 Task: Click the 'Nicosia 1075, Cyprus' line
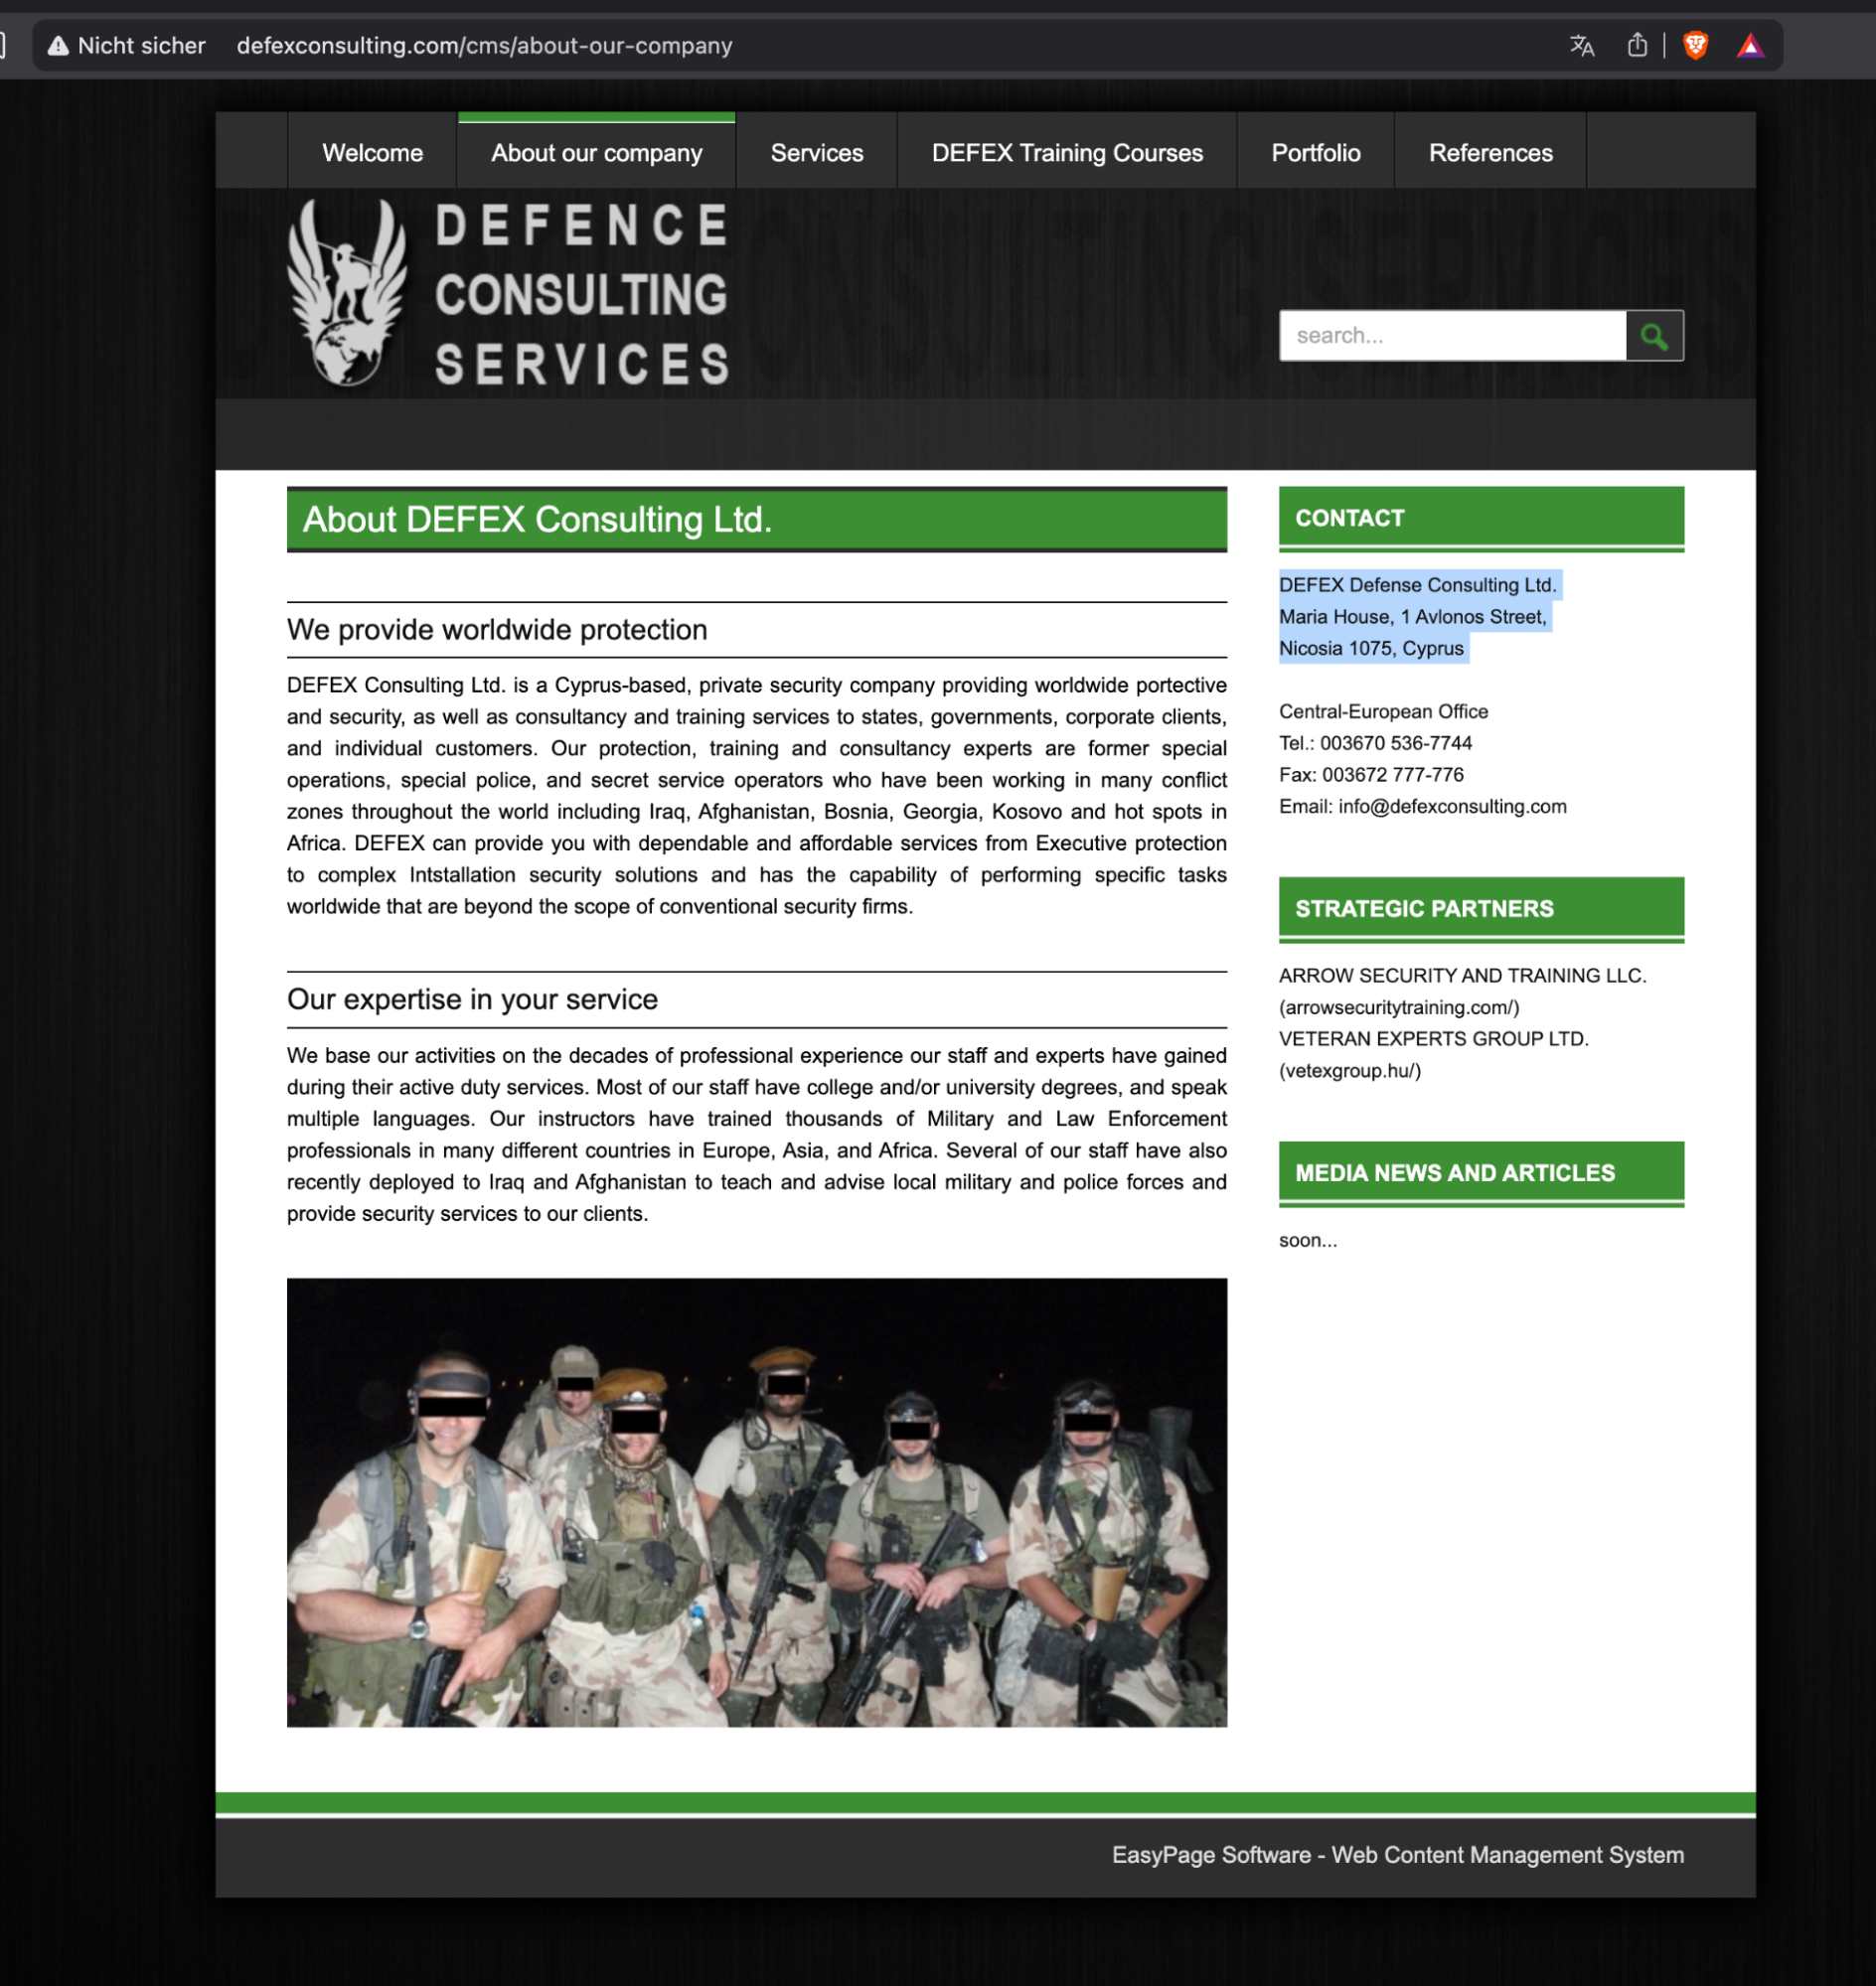coord(1371,649)
